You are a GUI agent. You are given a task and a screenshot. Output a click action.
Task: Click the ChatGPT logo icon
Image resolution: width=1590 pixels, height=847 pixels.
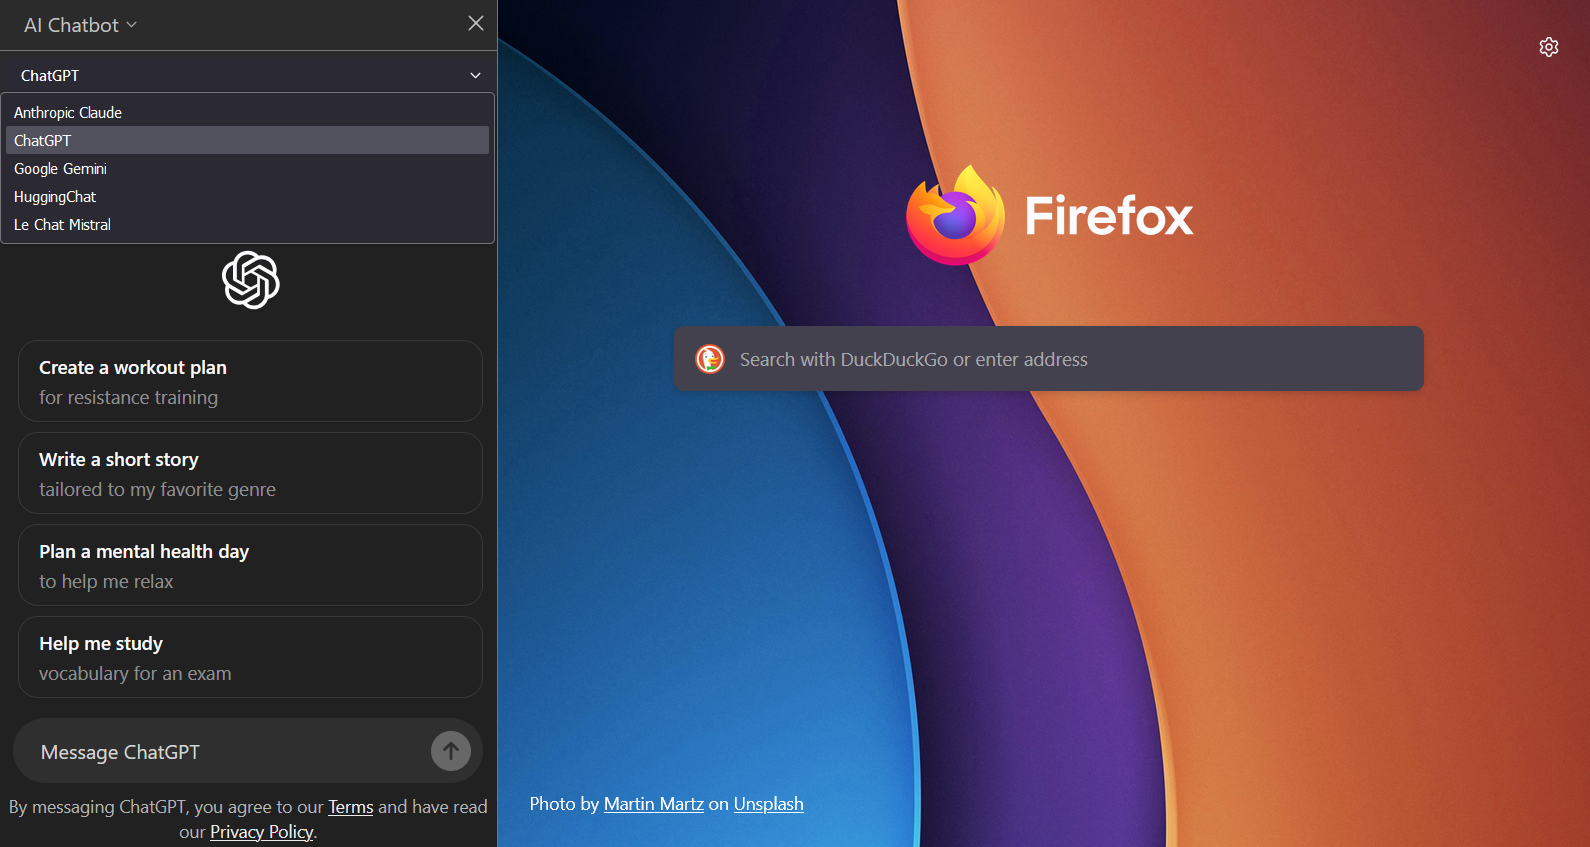250,280
